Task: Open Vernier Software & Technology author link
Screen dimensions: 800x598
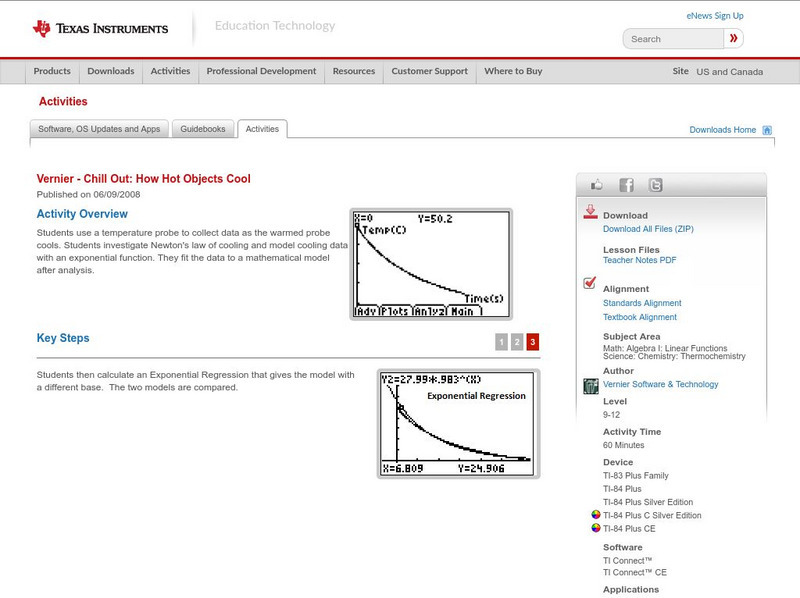Action: coord(660,384)
